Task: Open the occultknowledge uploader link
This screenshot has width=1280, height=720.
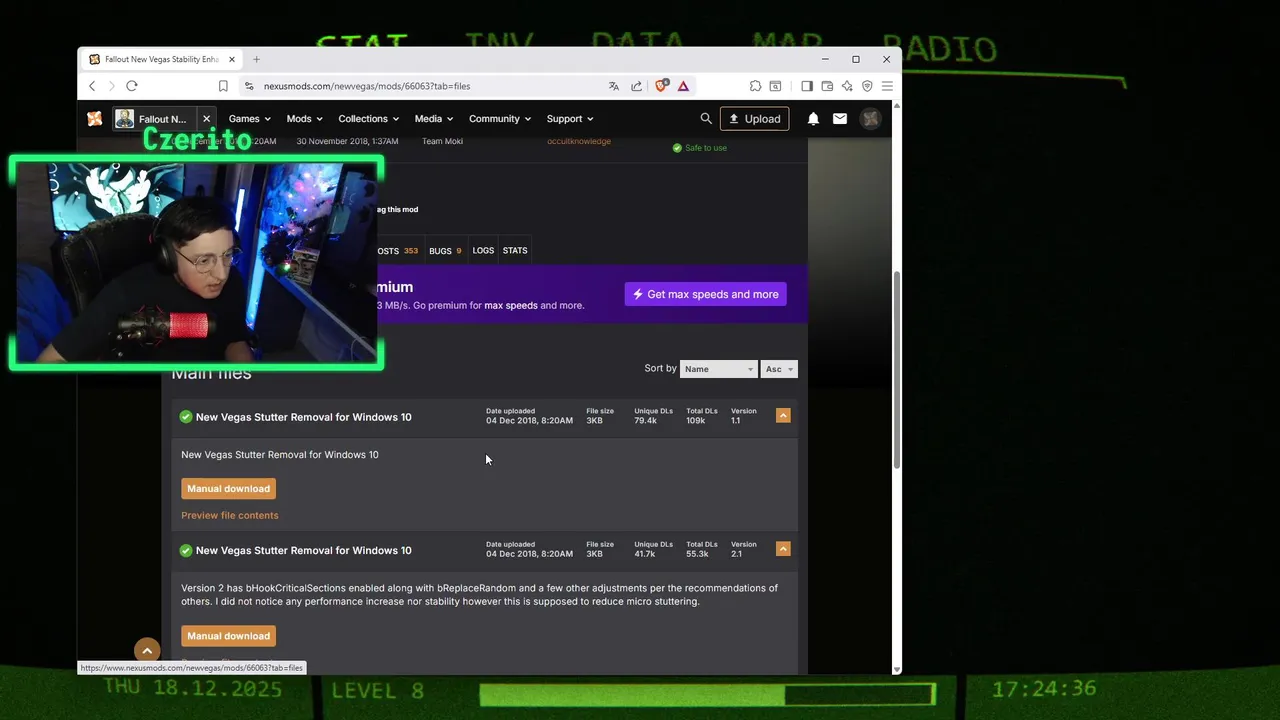Action: tap(579, 141)
